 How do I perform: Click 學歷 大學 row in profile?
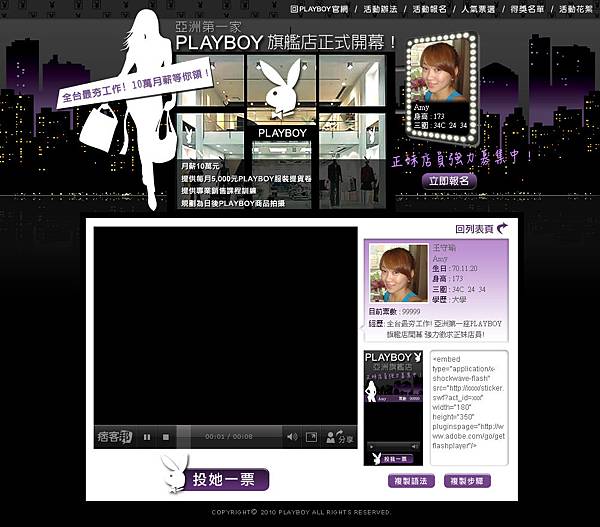(449, 299)
